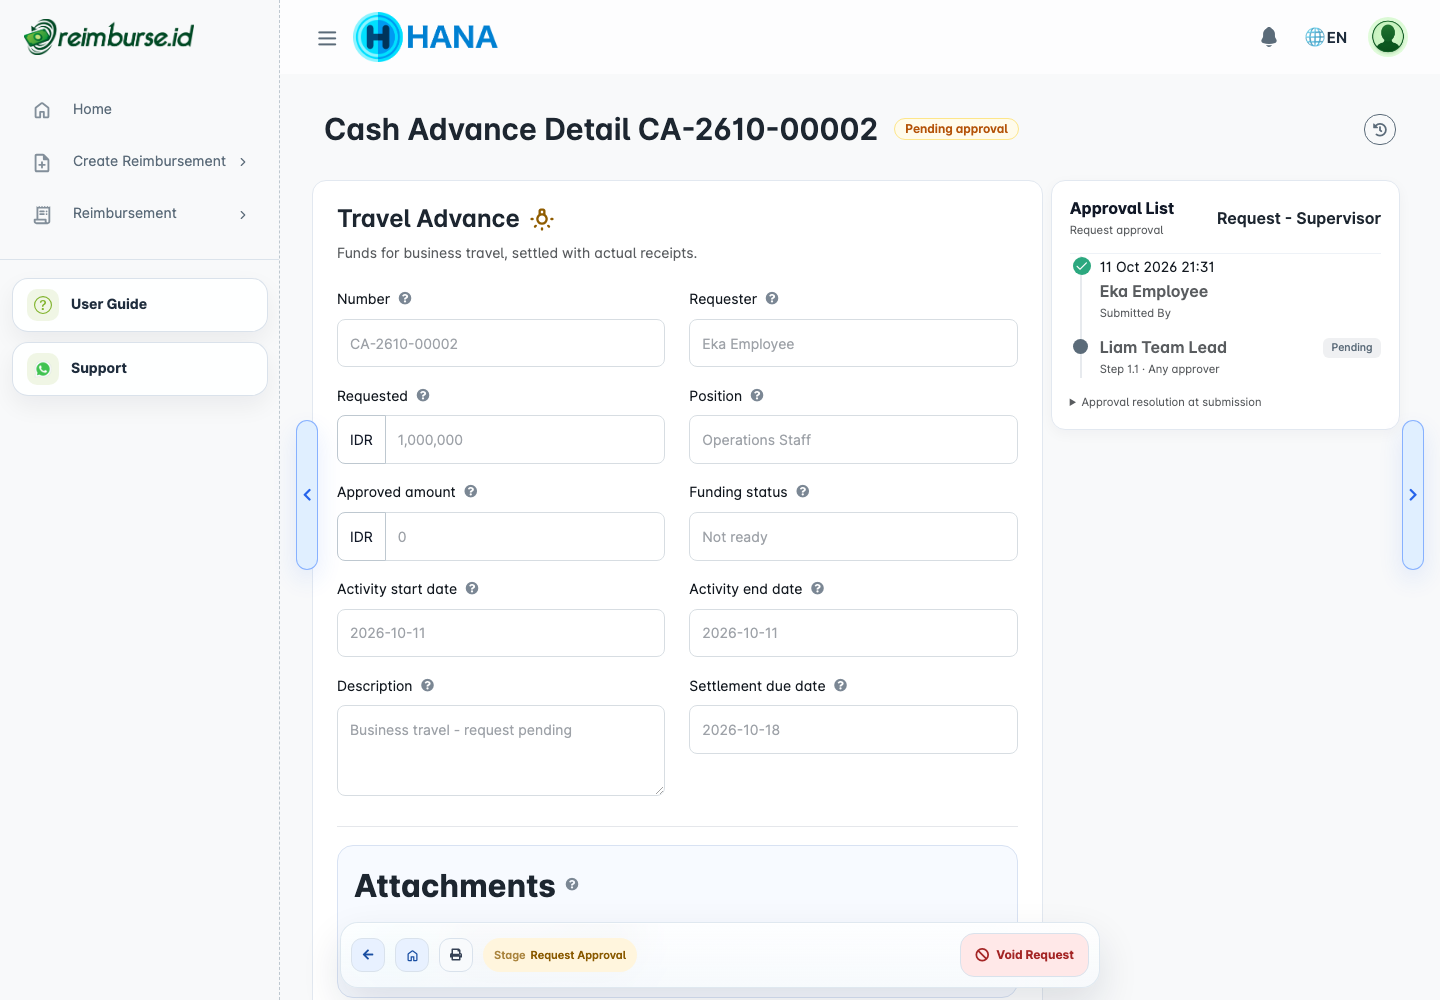The width and height of the screenshot is (1440, 1000).
Task: Show help for Funding status field
Action: [x=803, y=492]
